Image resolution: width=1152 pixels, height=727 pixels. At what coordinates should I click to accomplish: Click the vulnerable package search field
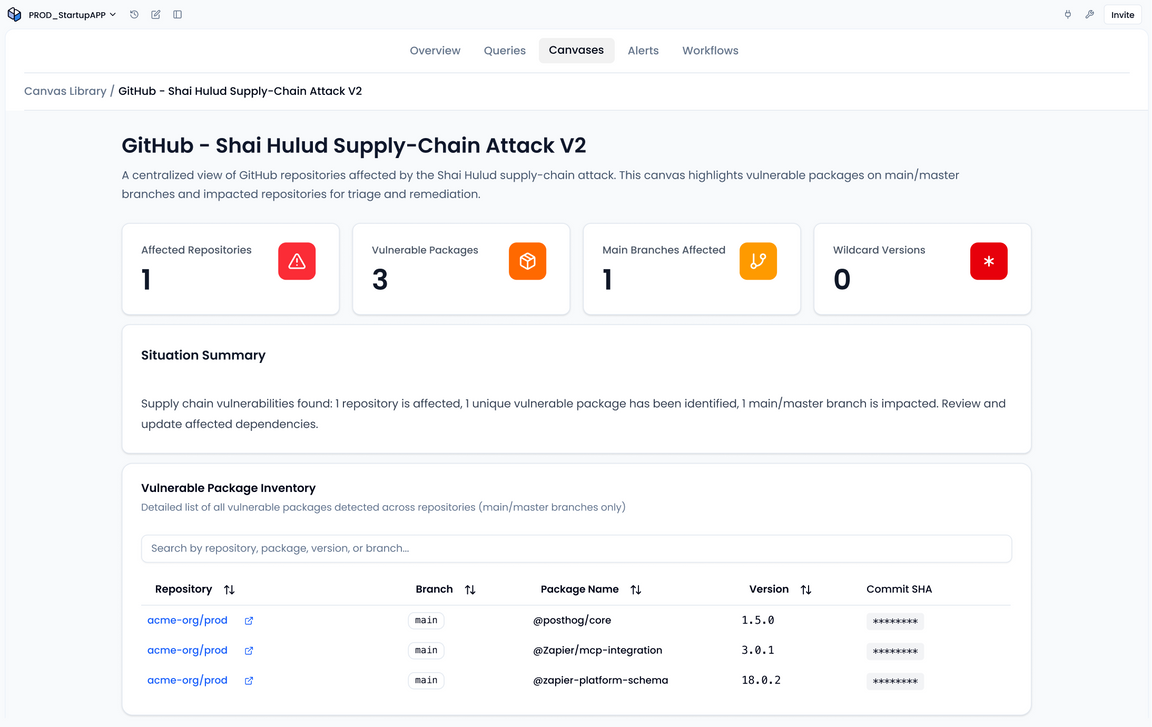tap(576, 548)
